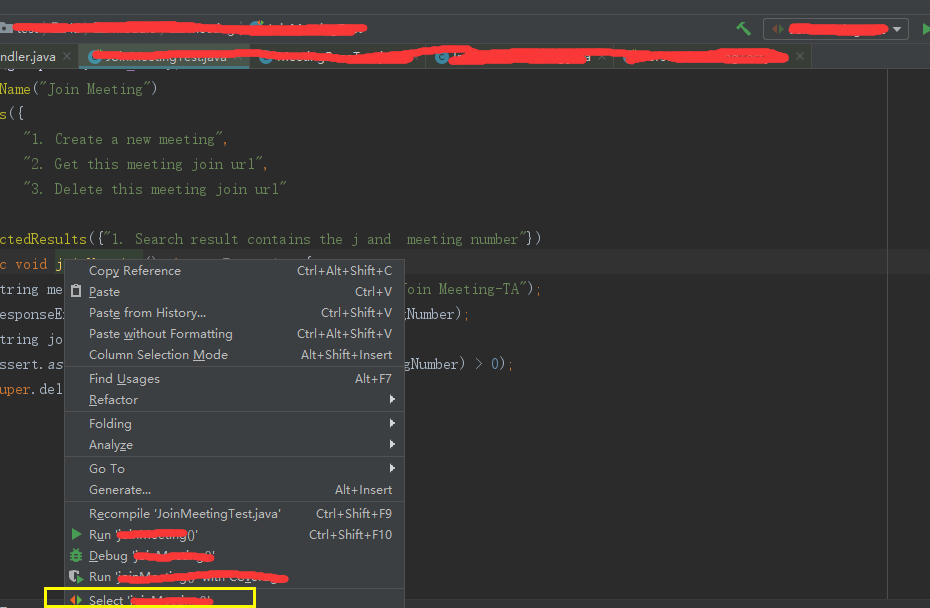Click the green Build project hammer icon
Screen dimensions: 930x608
(x=743, y=28)
